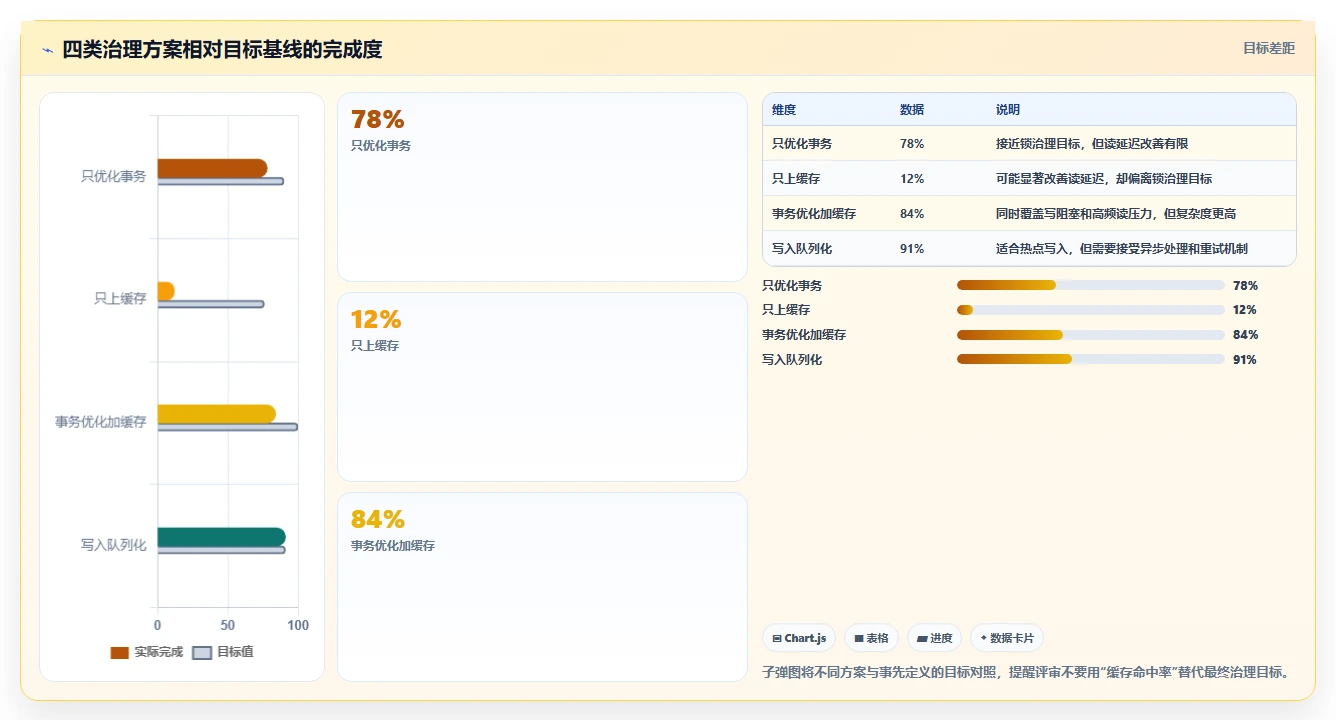Click the description 可能显著改善读延迟，却偏离锁治理目标

(x=1104, y=179)
